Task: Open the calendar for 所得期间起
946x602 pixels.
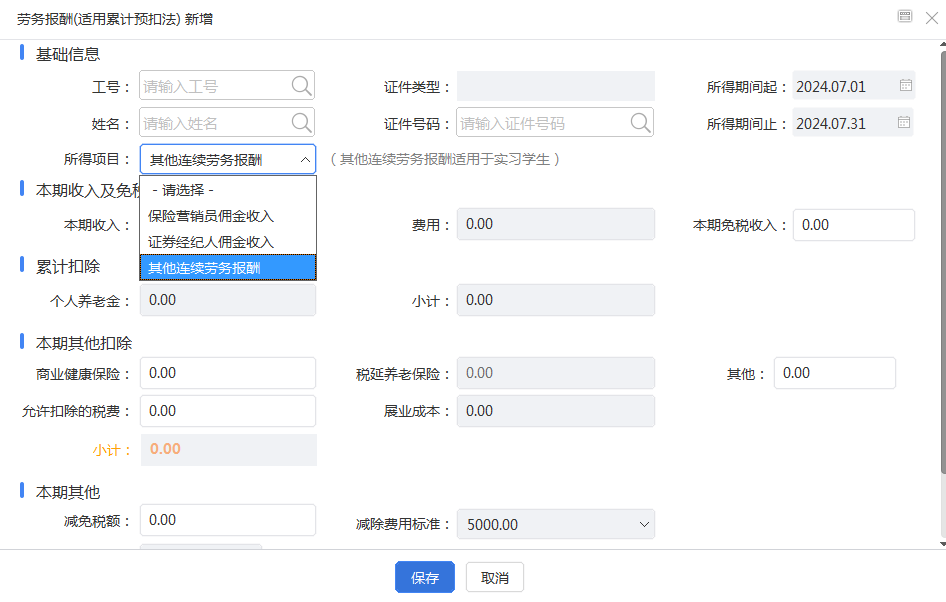Action: pos(906,86)
